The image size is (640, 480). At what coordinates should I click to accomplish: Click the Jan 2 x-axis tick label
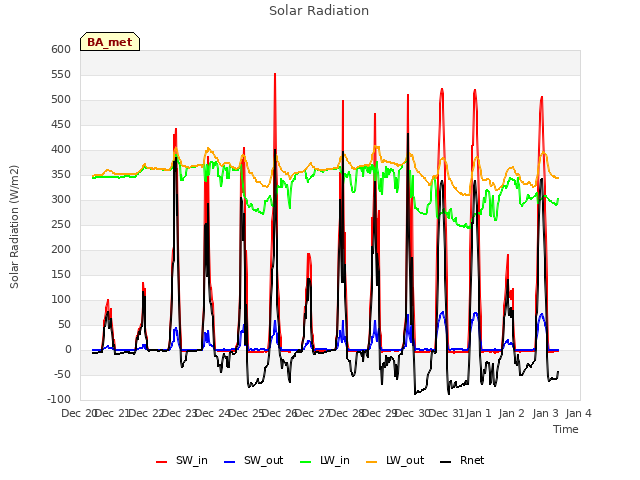click(x=512, y=413)
